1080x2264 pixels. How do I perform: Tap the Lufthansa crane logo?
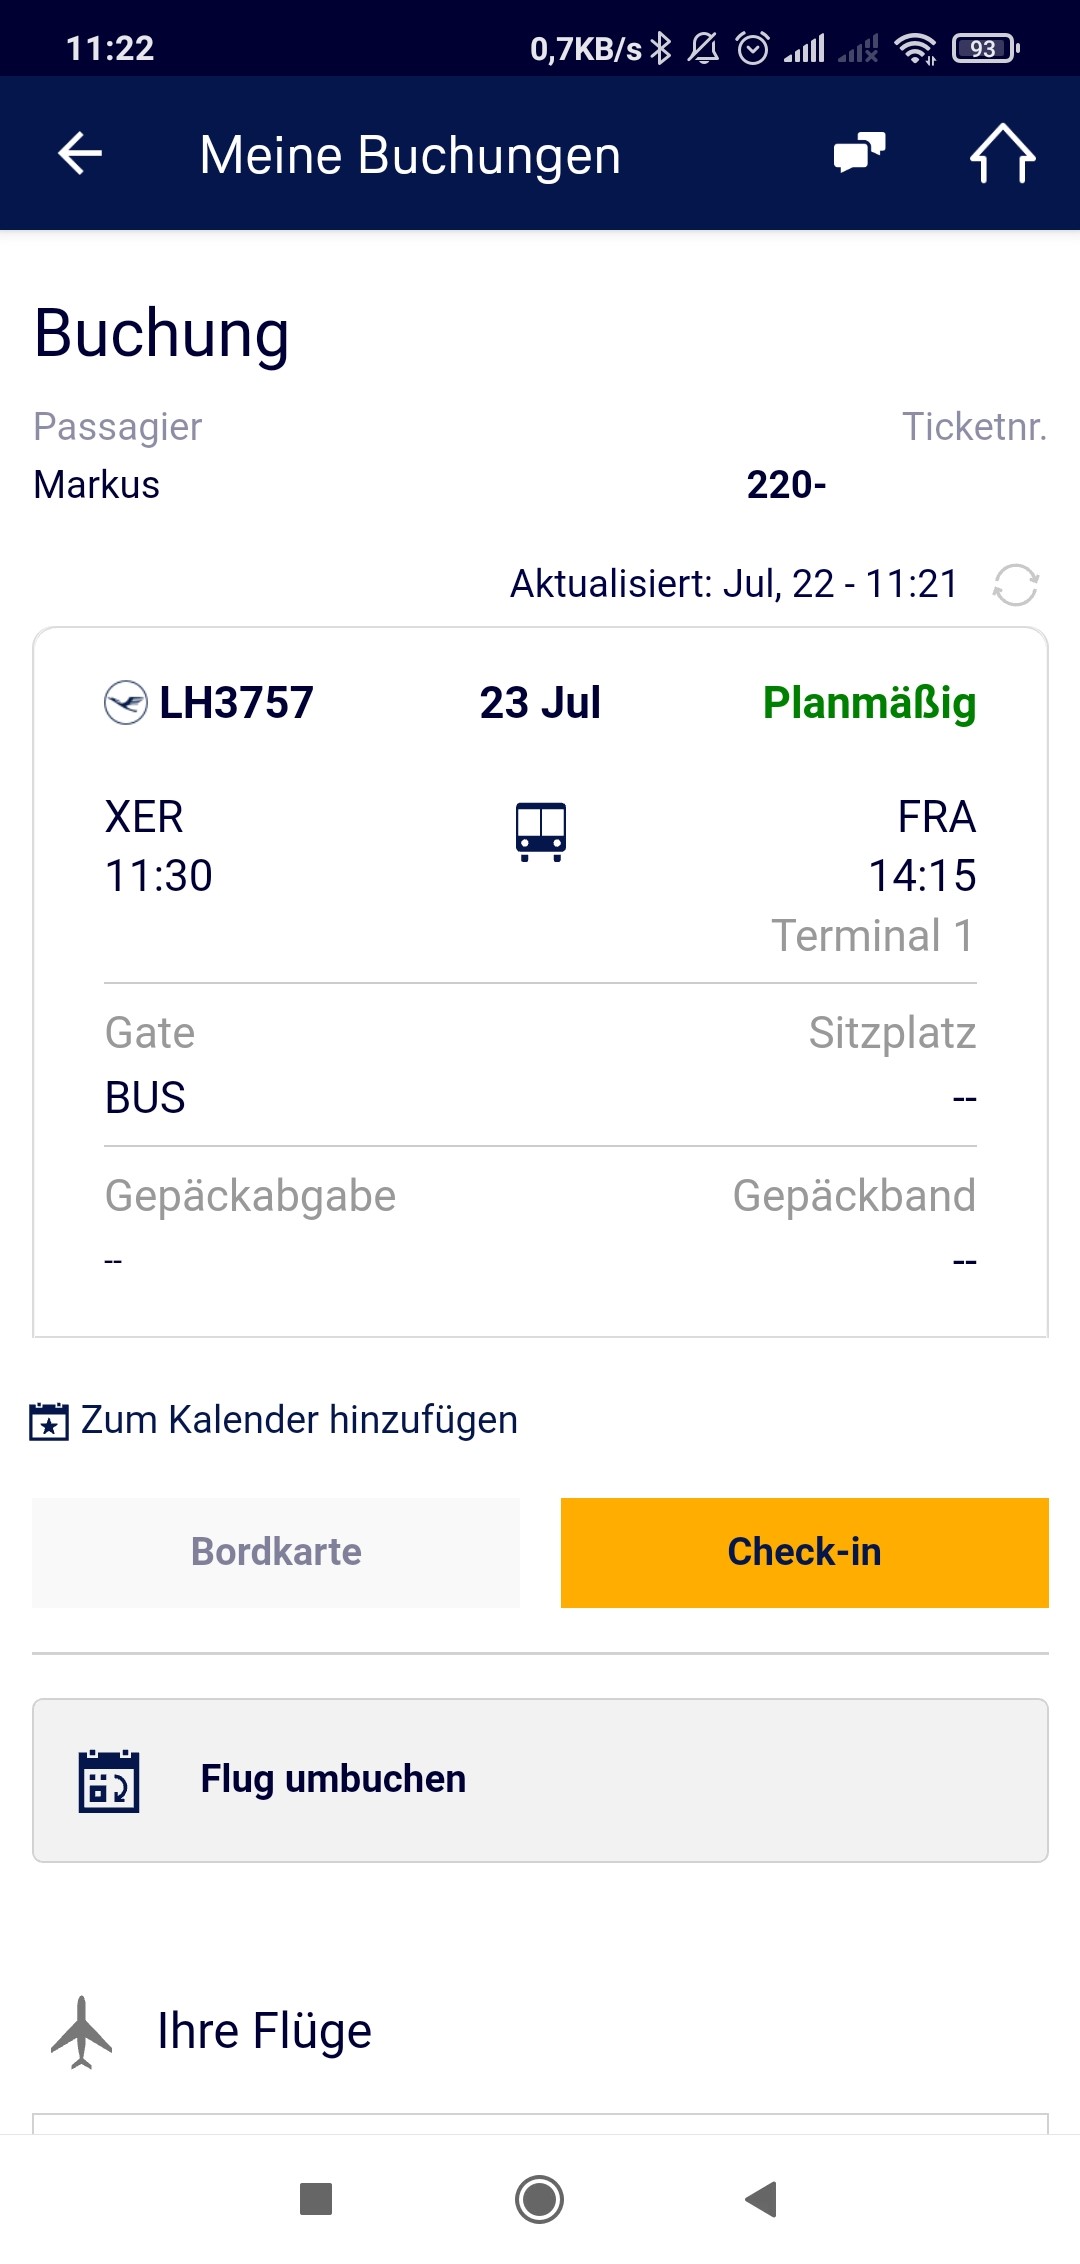[x=126, y=702]
